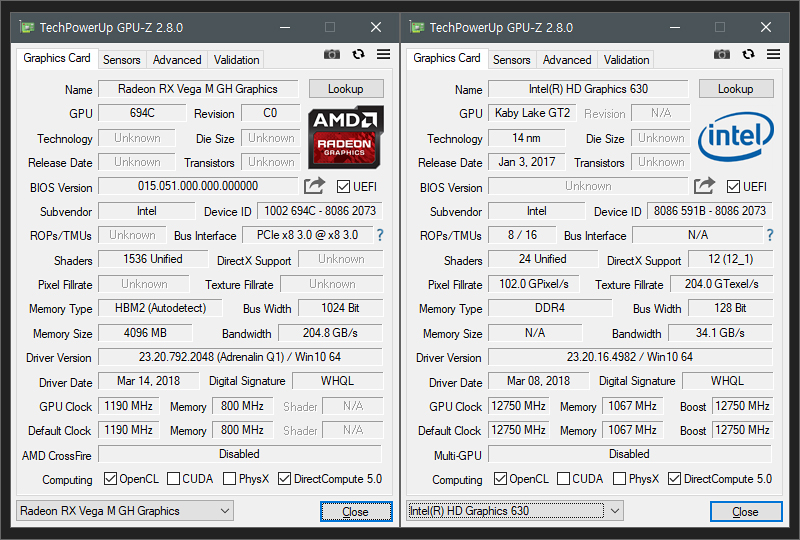800x540 pixels.
Task: Open hamburger menu in Radeon GPU-Z window
Action: click(x=383, y=54)
